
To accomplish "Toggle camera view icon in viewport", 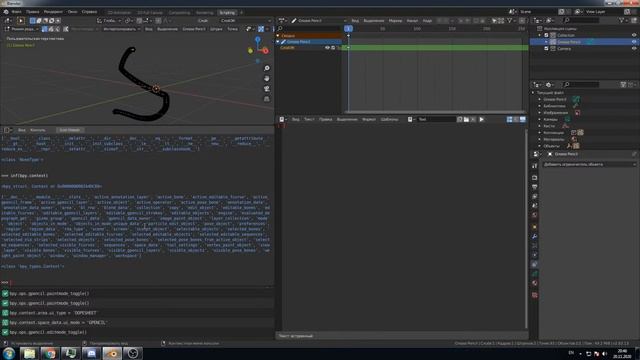I will (x=267, y=89).
